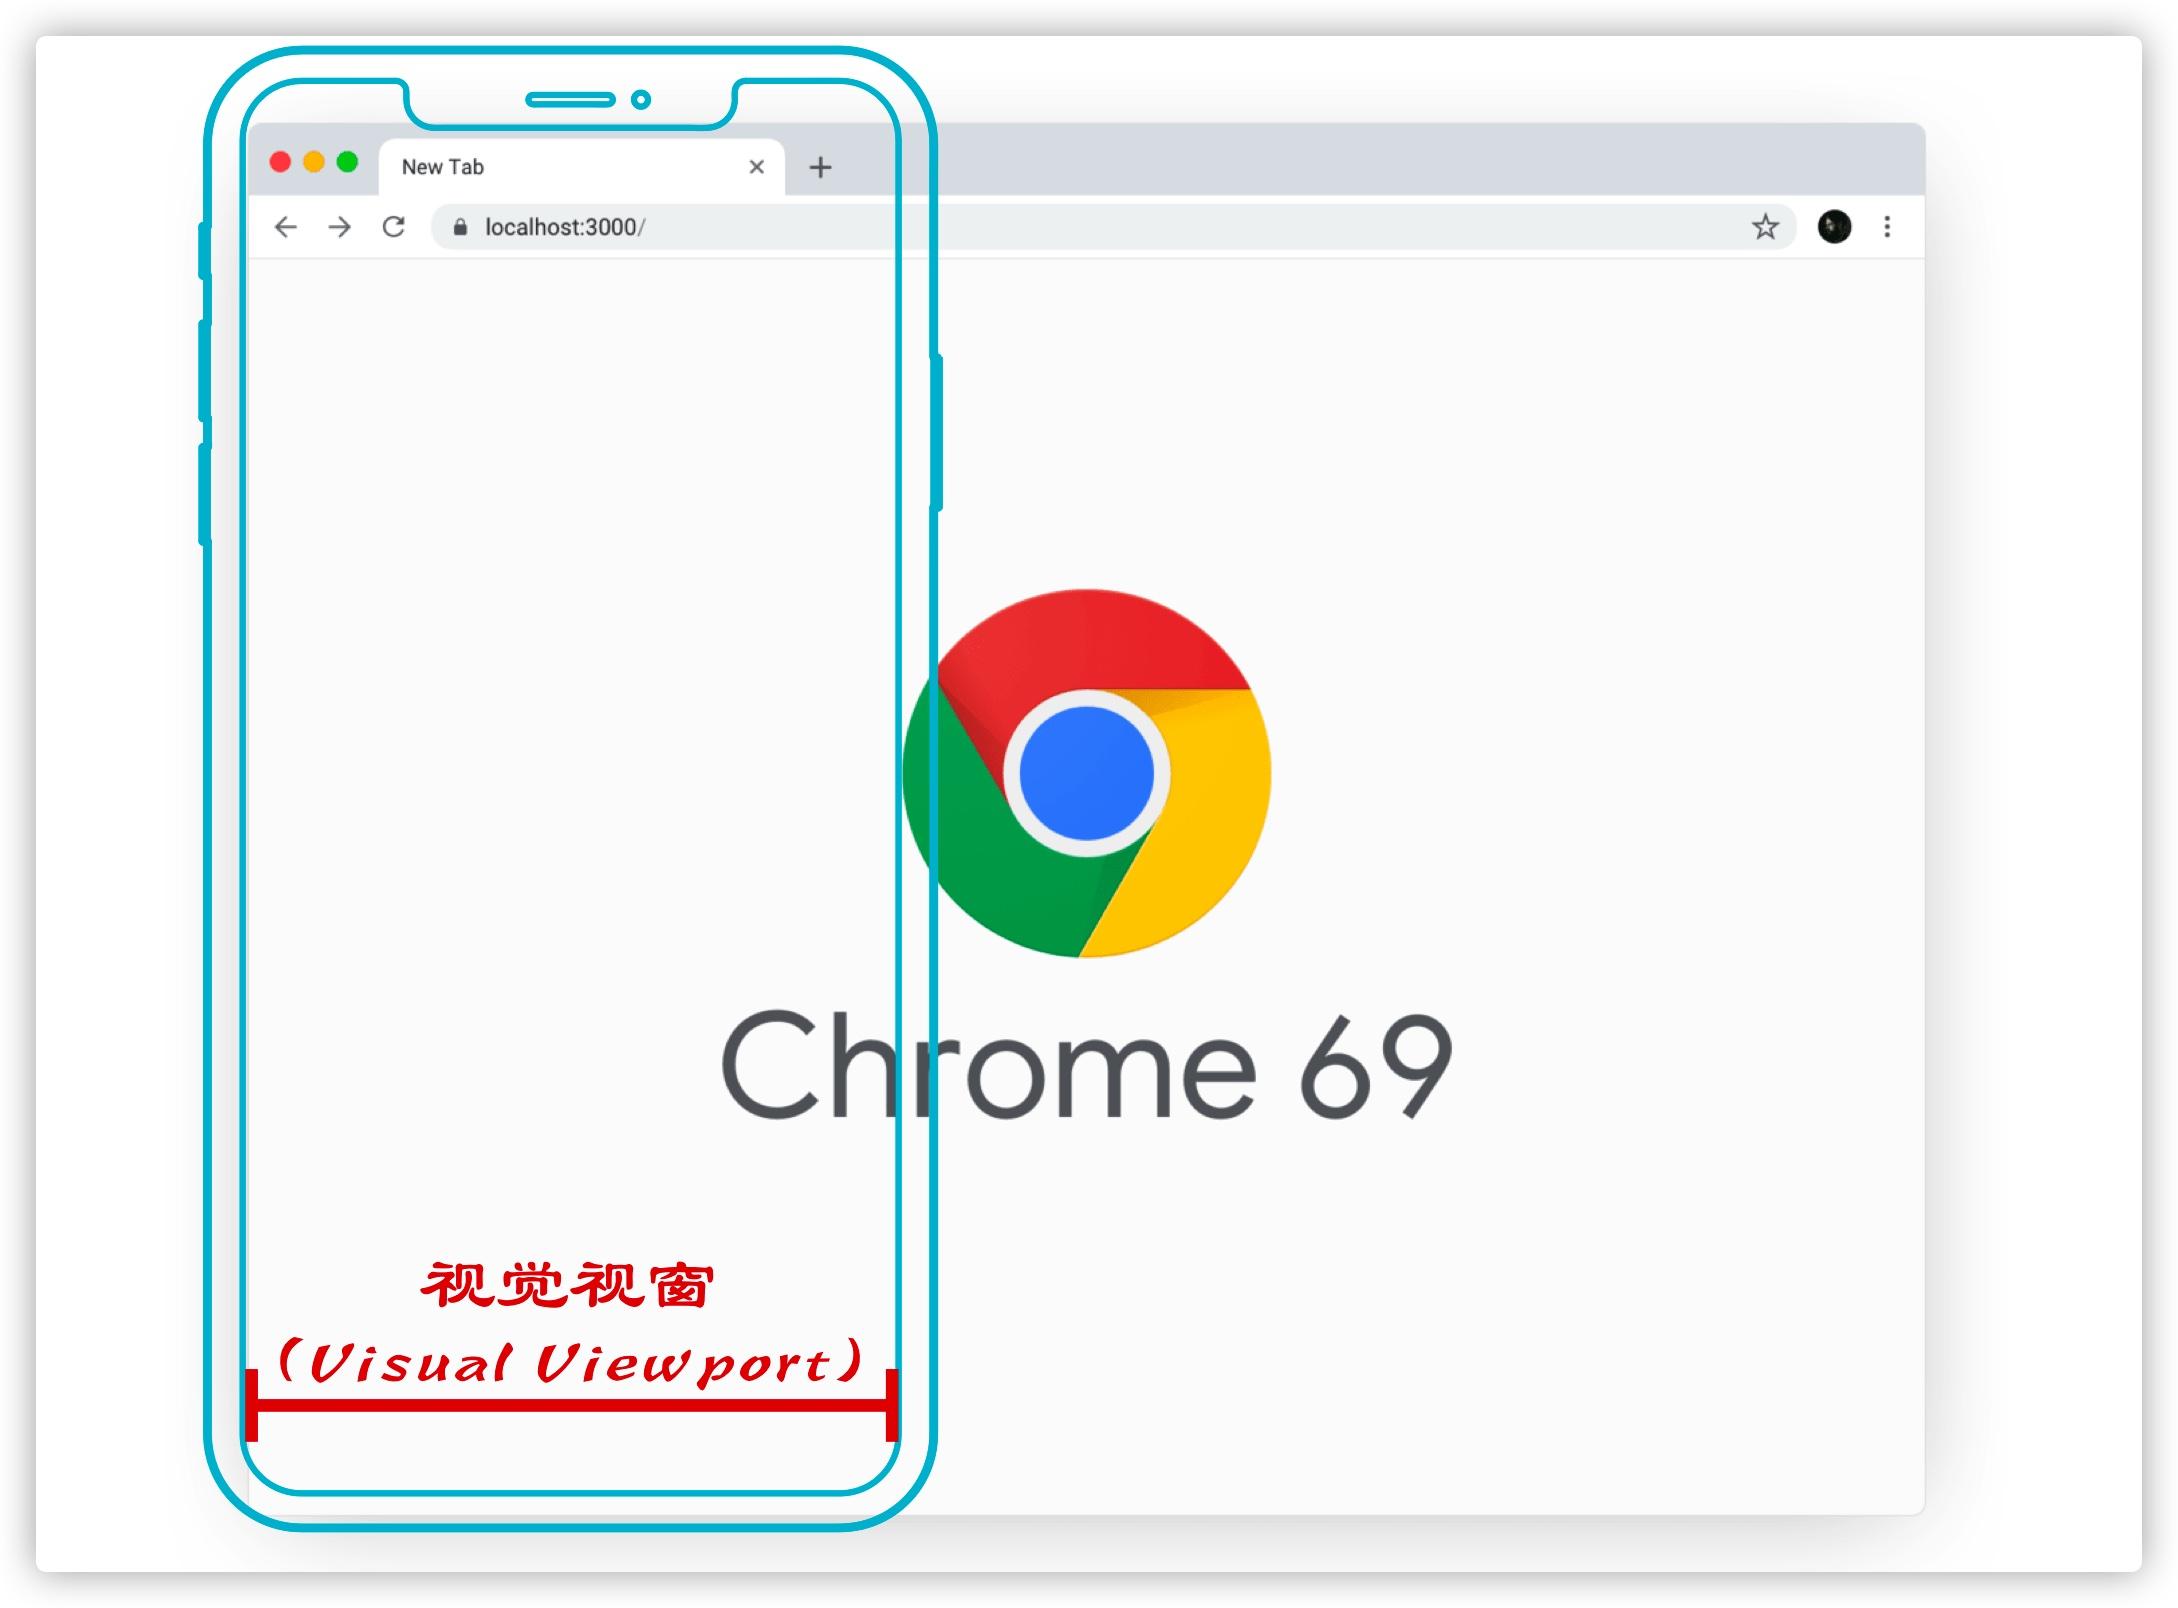2178x1608 pixels.
Task: Click the yellow minimize window button
Action: point(314,162)
